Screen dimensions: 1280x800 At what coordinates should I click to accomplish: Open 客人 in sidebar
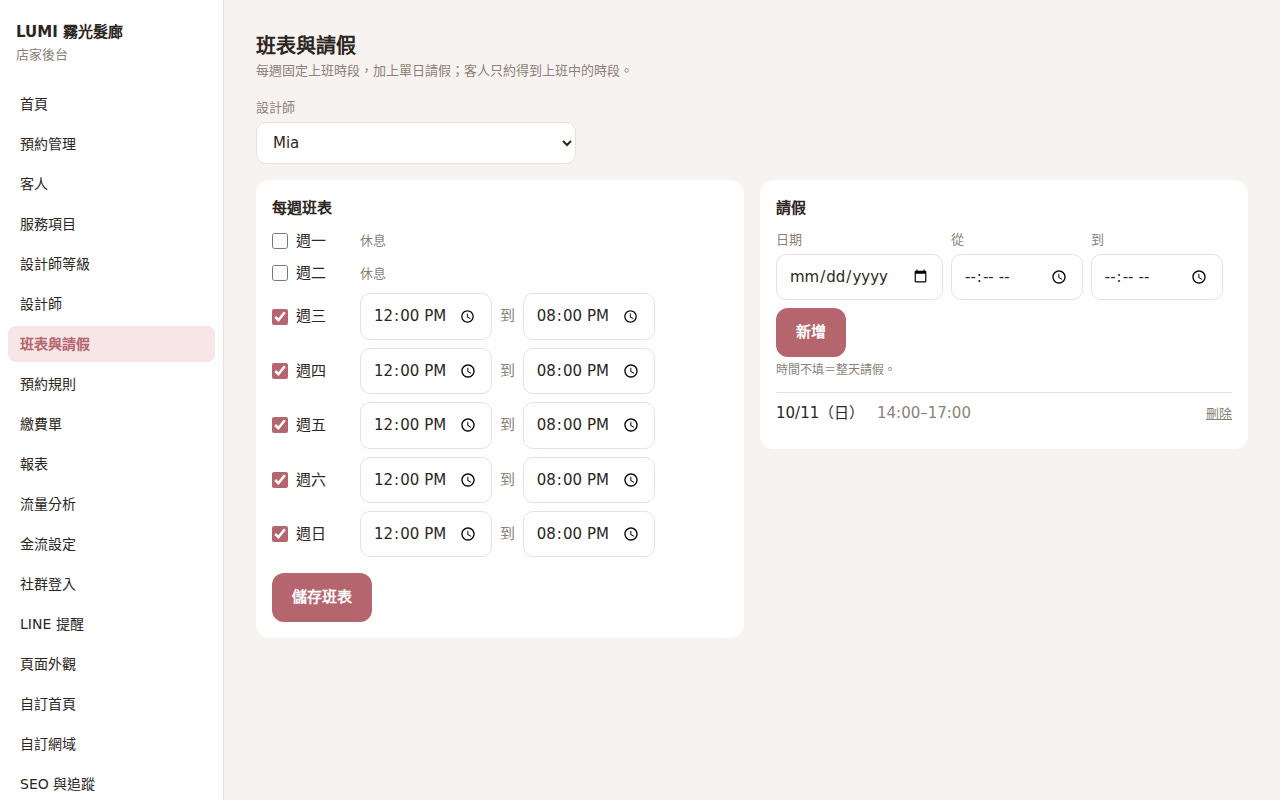click(111, 184)
